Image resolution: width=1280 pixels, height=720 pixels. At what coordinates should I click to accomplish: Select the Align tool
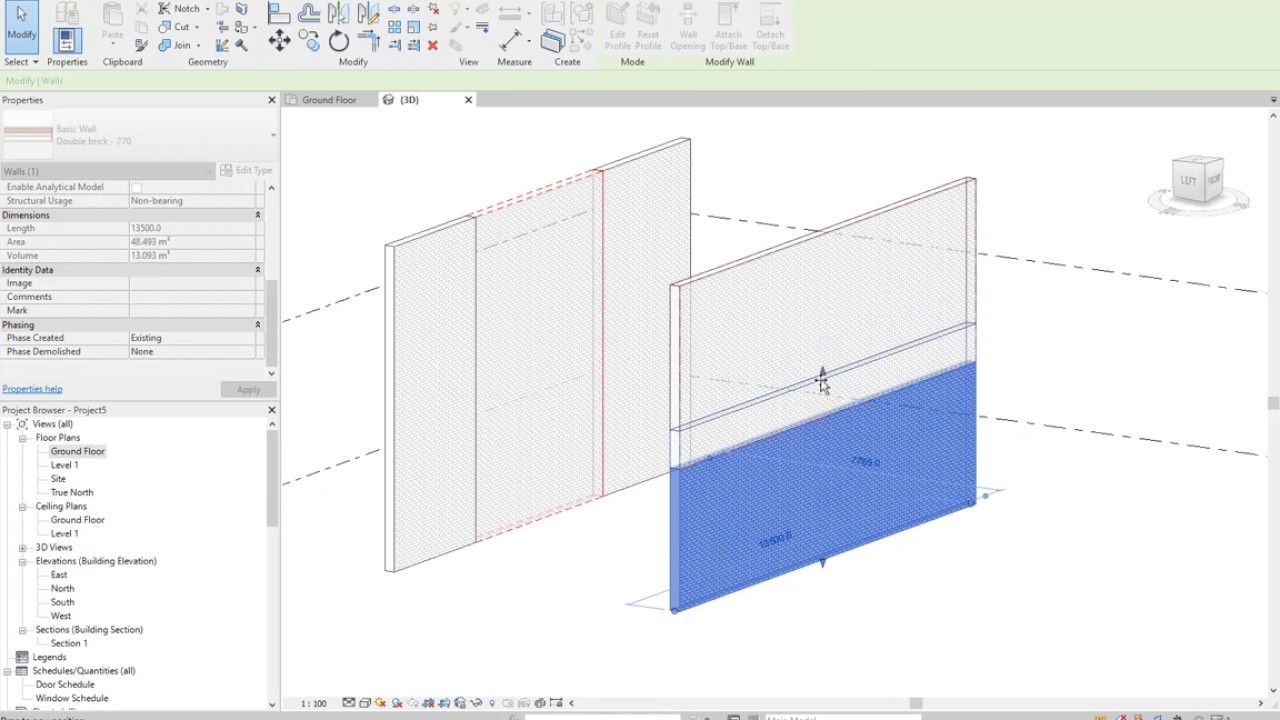(279, 13)
